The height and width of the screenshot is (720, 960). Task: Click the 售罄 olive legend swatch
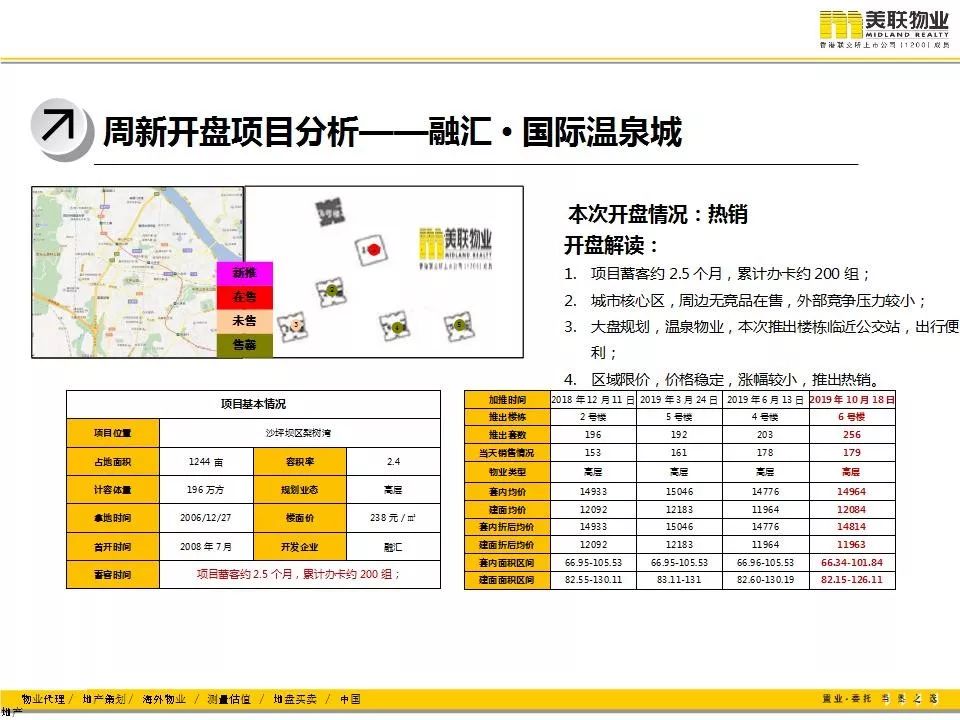click(244, 345)
